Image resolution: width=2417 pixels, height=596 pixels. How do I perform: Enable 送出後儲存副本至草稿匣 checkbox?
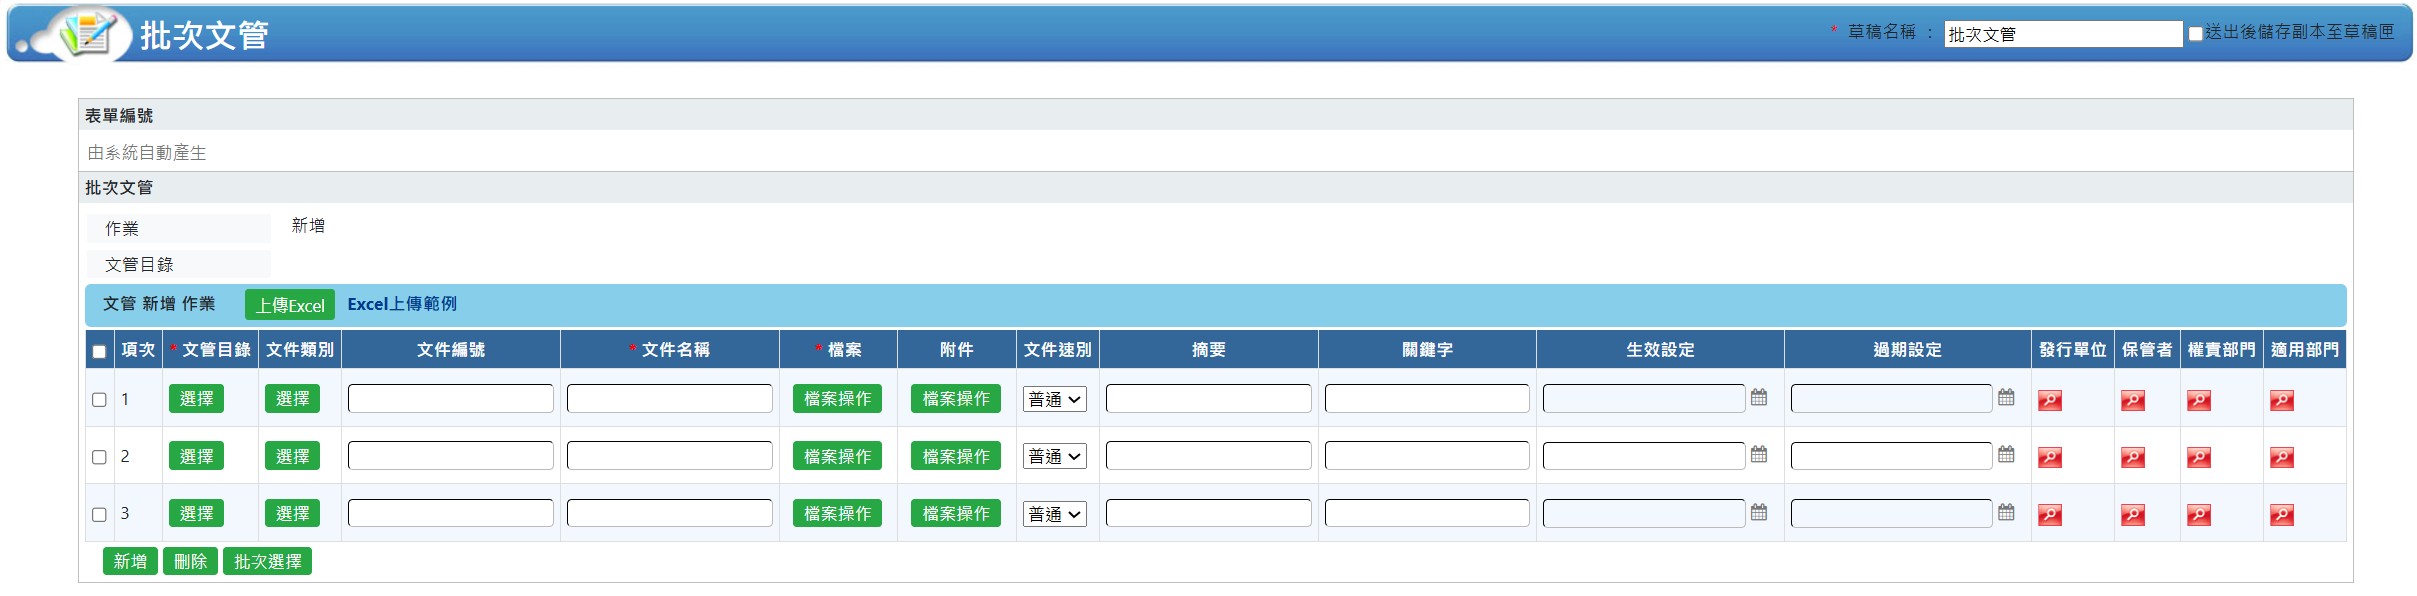pyautogui.click(x=2196, y=34)
